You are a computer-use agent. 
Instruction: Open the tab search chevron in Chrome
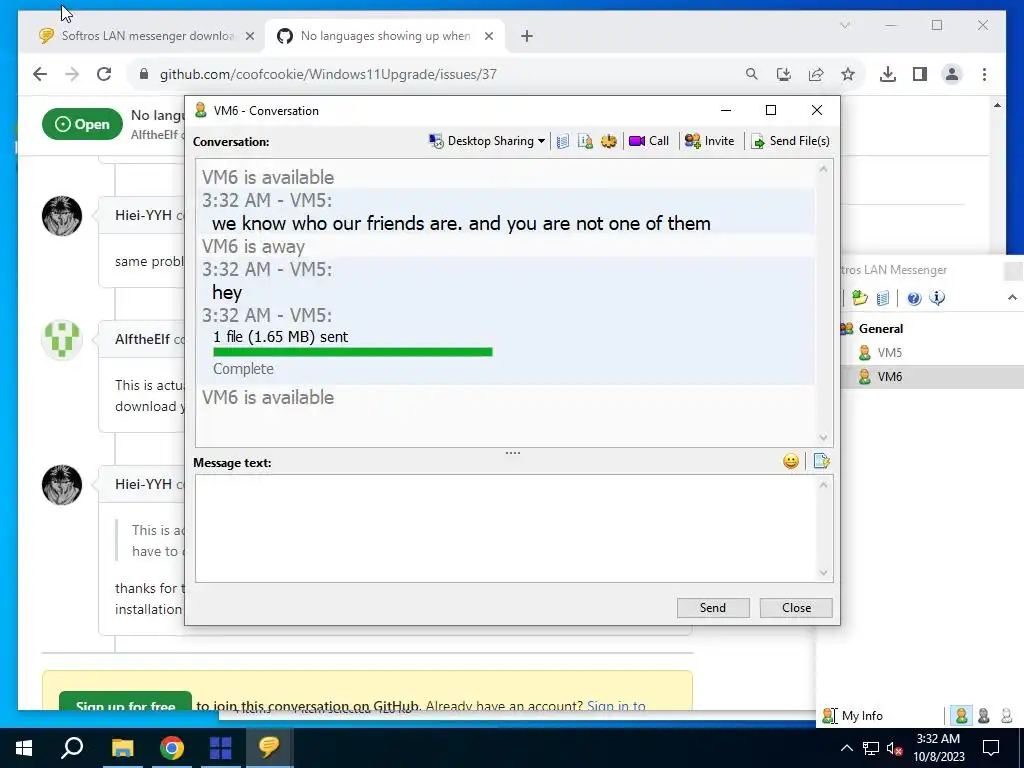pos(845,25)
